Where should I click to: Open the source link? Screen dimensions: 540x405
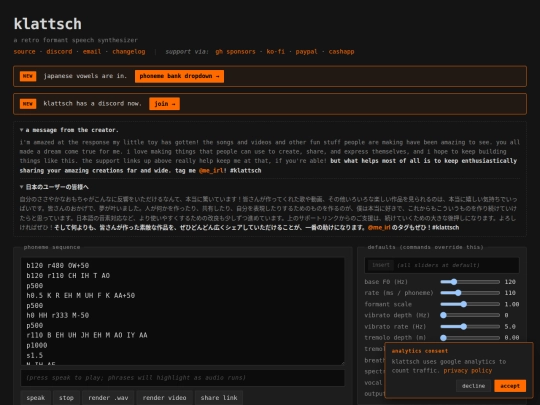click(24, 52)
